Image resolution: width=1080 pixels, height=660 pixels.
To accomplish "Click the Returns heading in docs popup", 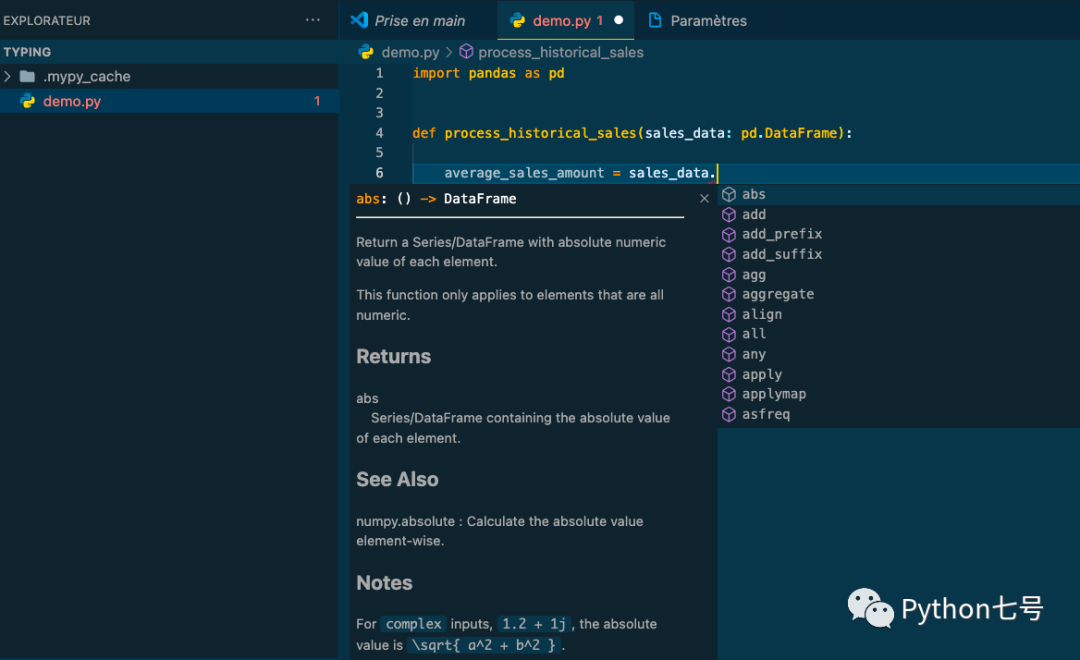I will pyautogui.click(x=393, y=356).
